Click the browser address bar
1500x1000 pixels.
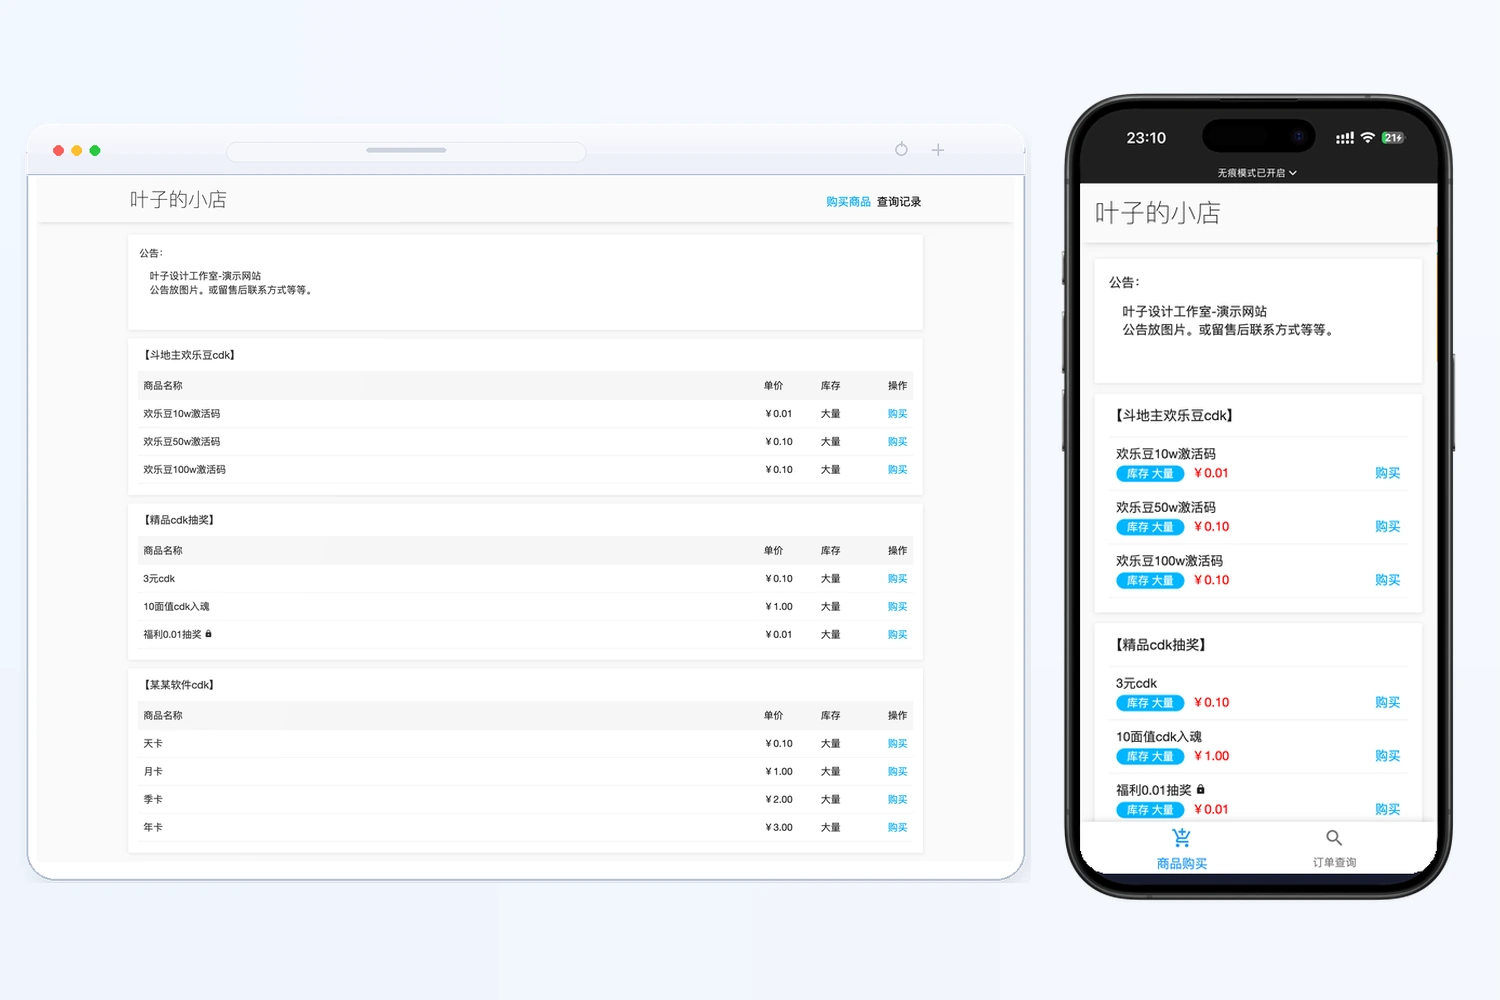[x=406, y=151]
